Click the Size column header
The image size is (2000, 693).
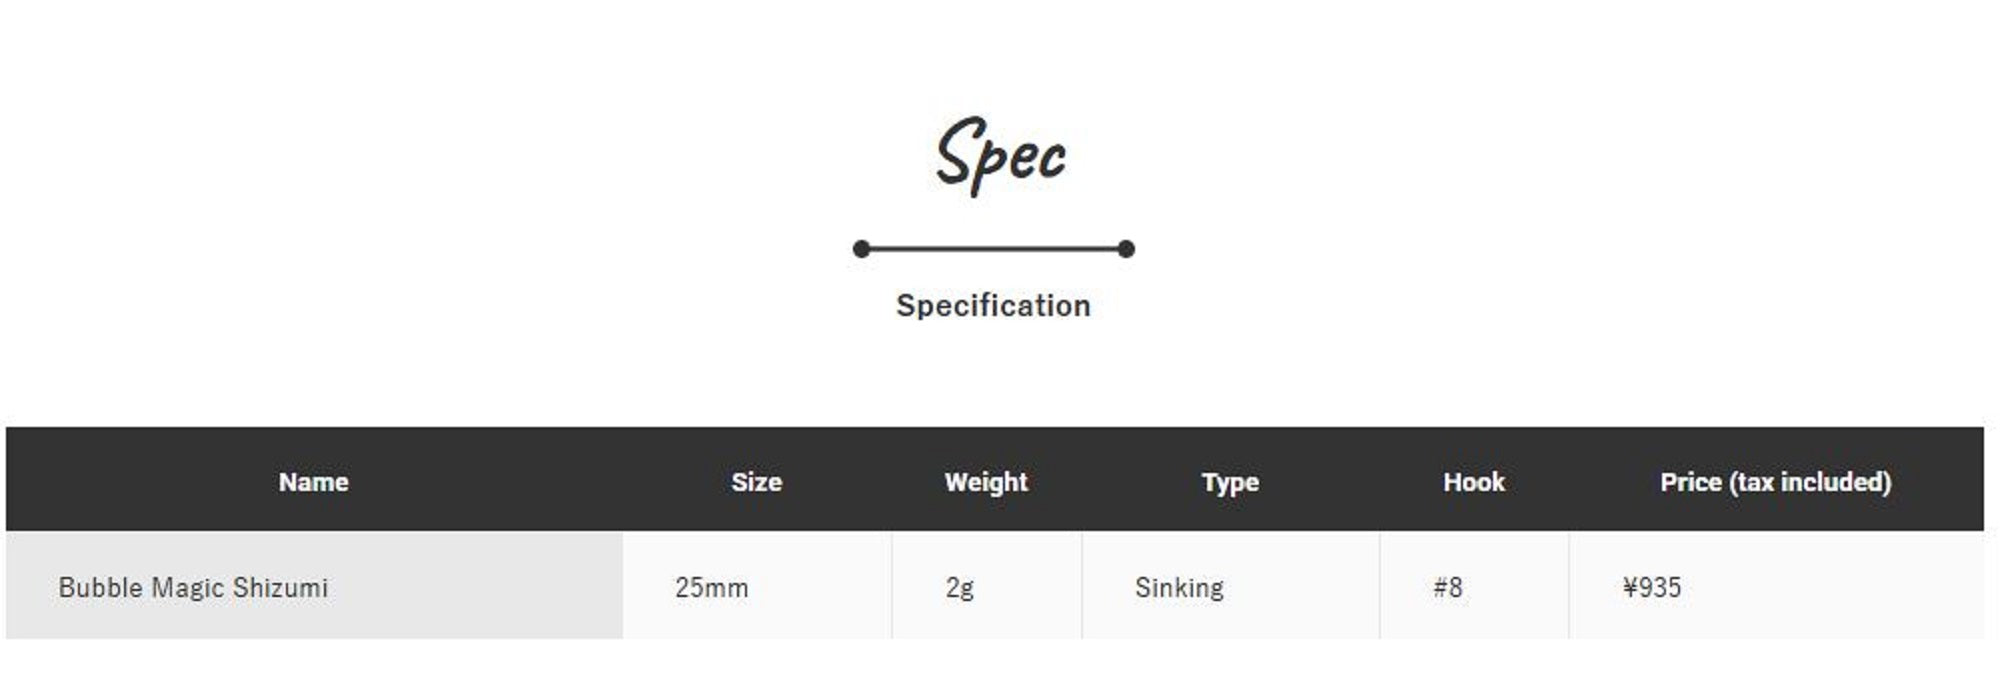click(756, 482)
